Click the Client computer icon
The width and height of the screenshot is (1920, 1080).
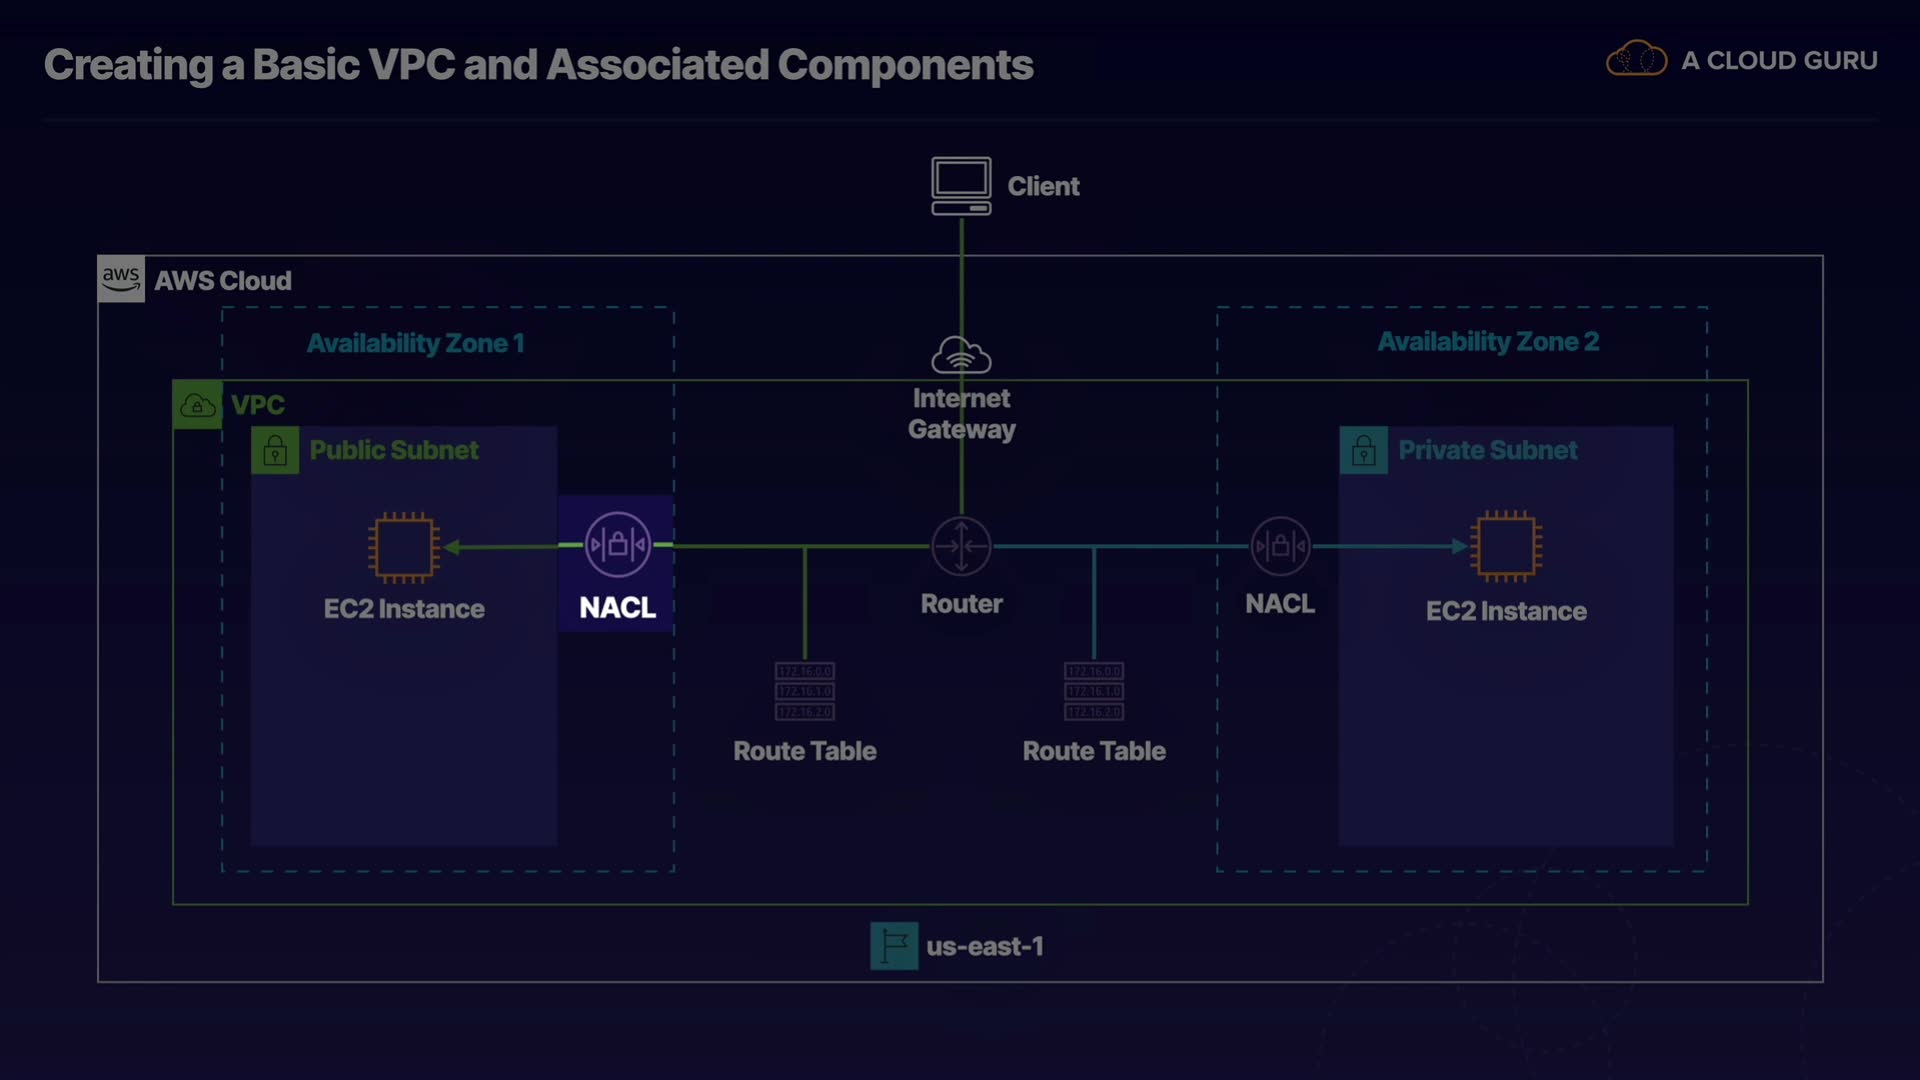tap(961, 185)
